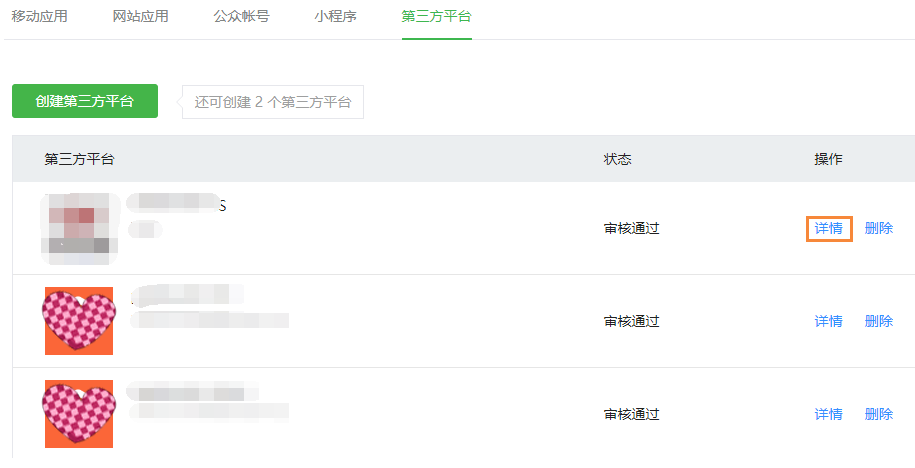Click the active 第三方平台 tab
Image resolution: width=915 pixels, height=468 pixels.
(436, 16)
